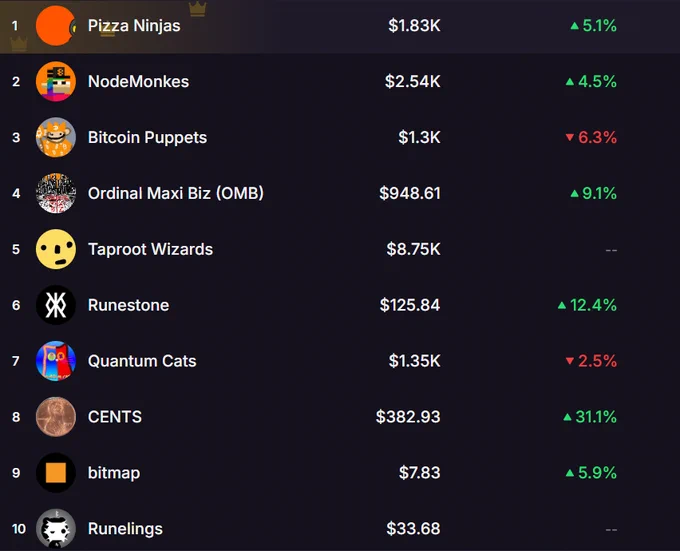This screenshot has height=551, width=680.
Task: Open the Pizza Ninjas orange avatar icon
Action: click(x=56, y=26)
